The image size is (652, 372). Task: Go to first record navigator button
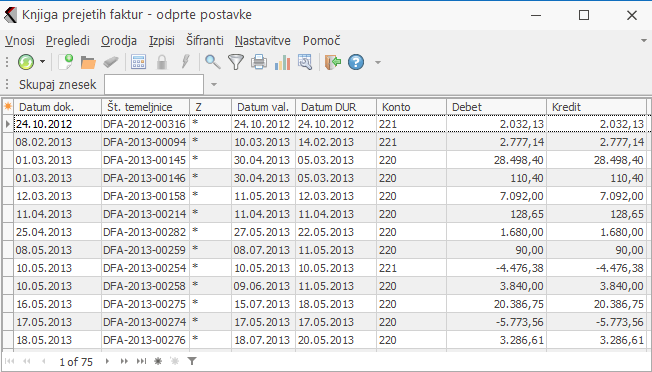pos(10,361)
